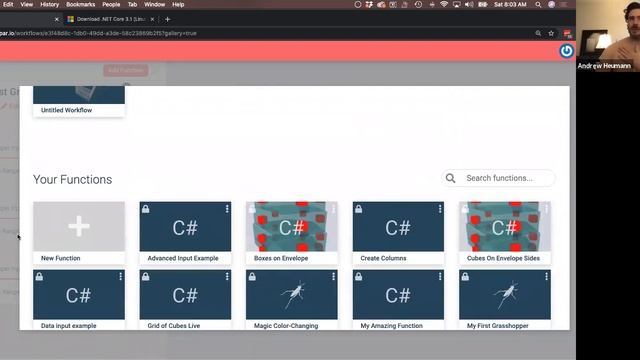Open the Help menu
The width and height of the screenshot is (640, 360).
point(178,4)
